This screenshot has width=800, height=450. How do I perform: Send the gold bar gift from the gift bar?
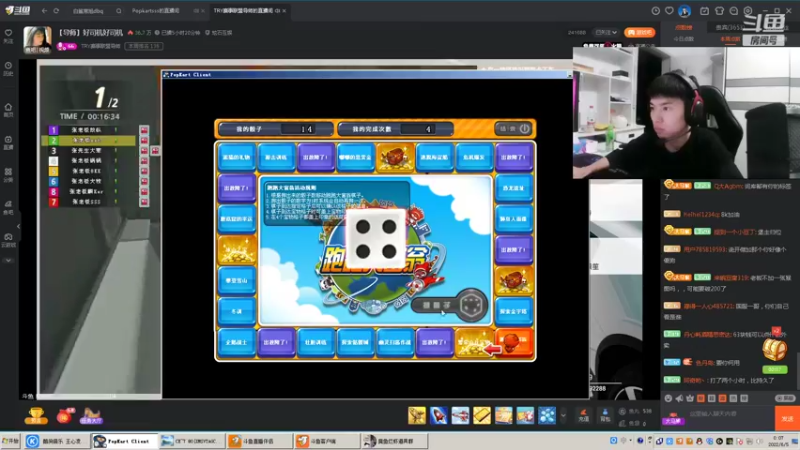(x=481, y=415)
